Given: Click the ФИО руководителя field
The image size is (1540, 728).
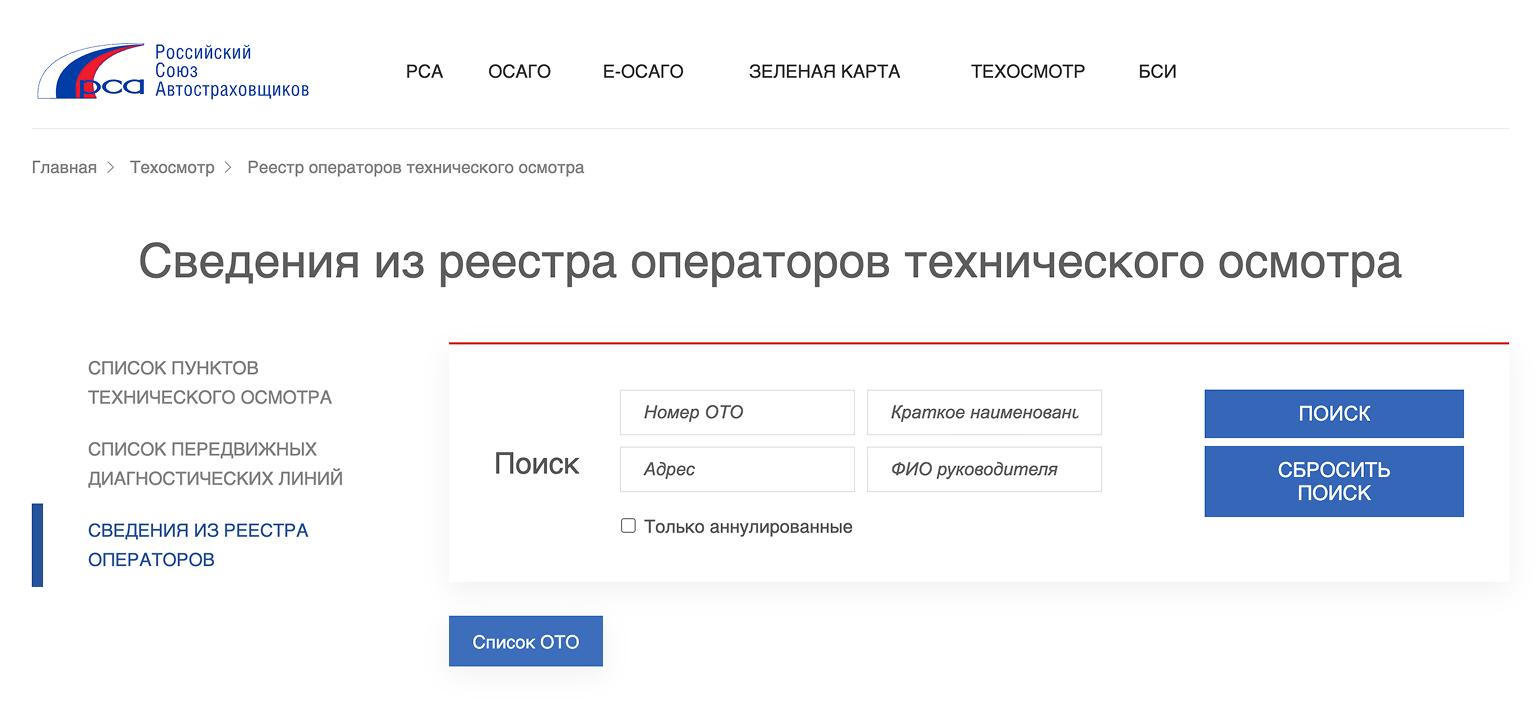Looking at the screenshot, I should click(x=984, y=469).
